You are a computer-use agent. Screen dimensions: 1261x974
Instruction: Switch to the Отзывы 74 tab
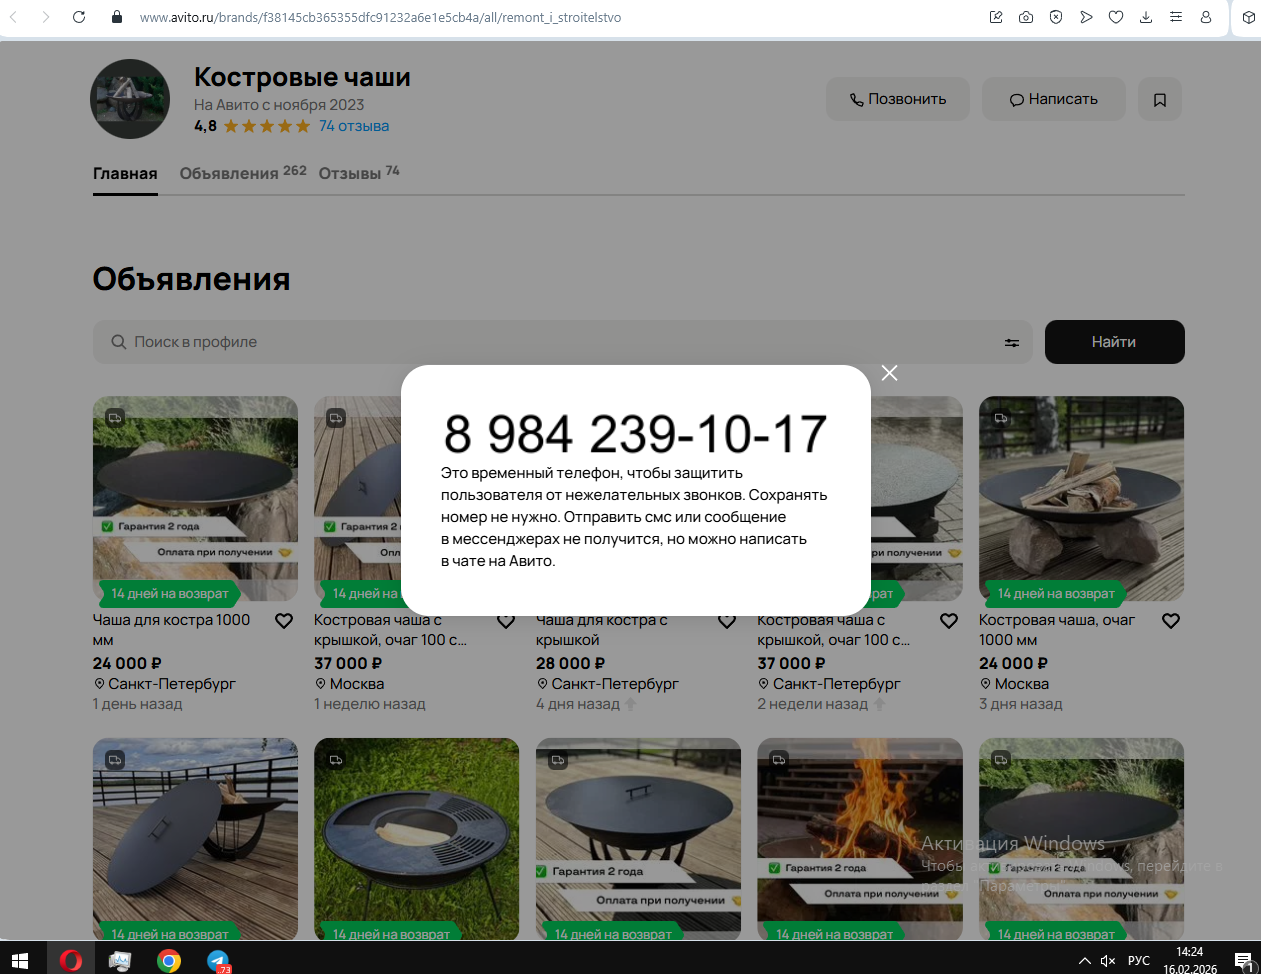[359, 173]
